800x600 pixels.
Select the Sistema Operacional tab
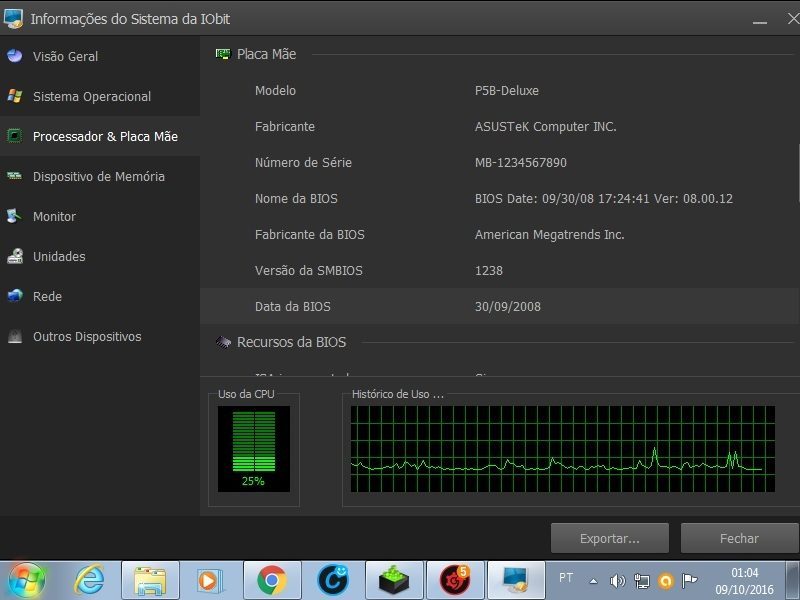coord(91,96)
